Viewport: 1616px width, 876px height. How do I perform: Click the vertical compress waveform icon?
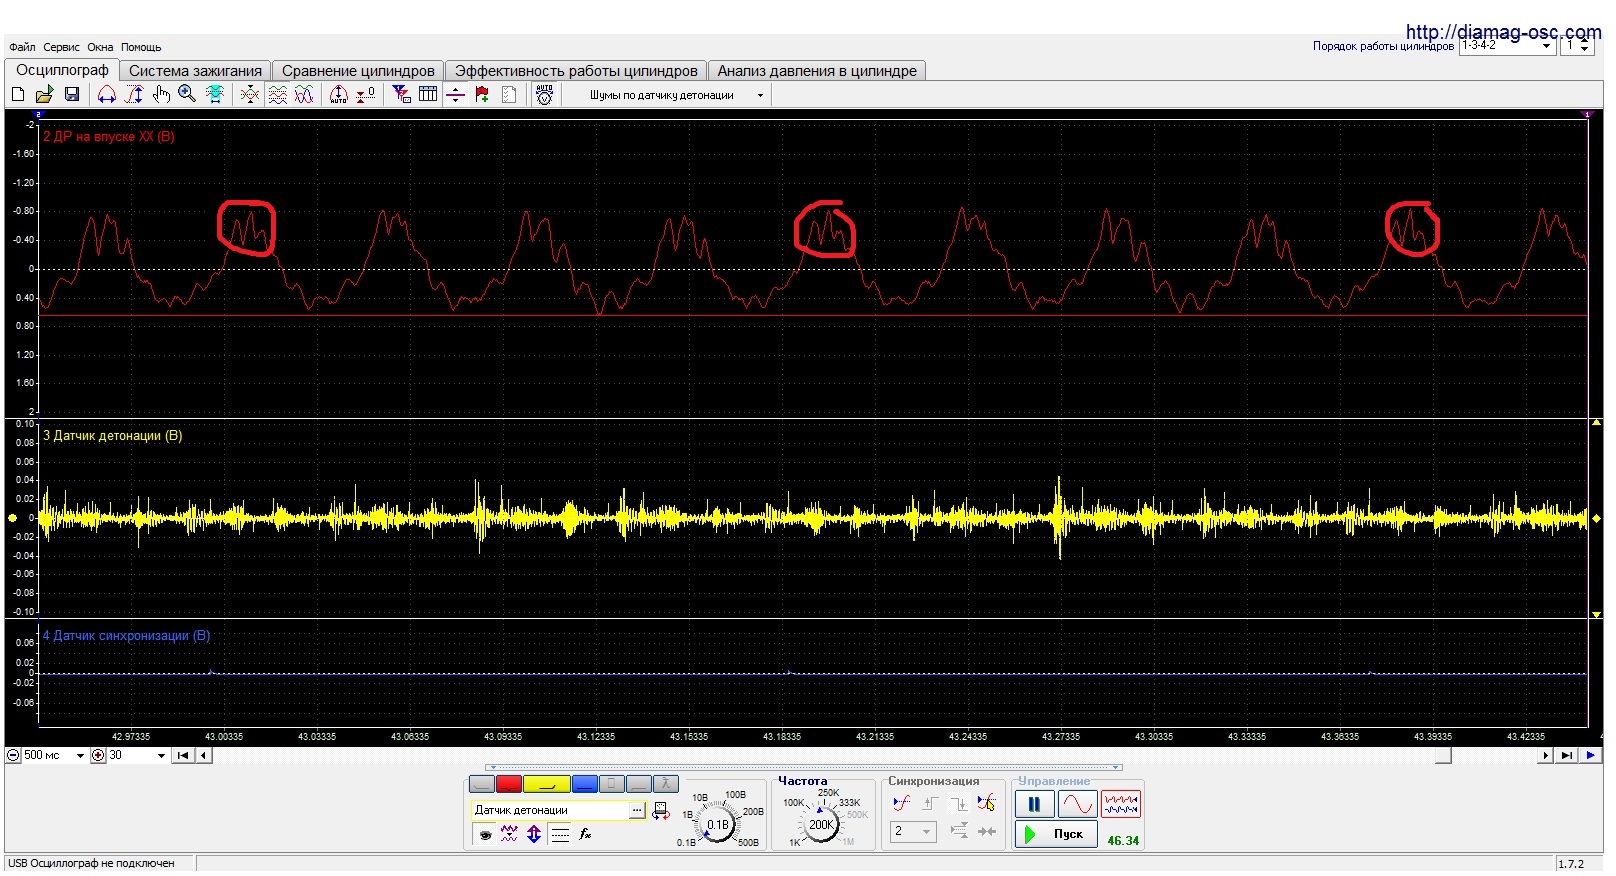pos(250,94)
